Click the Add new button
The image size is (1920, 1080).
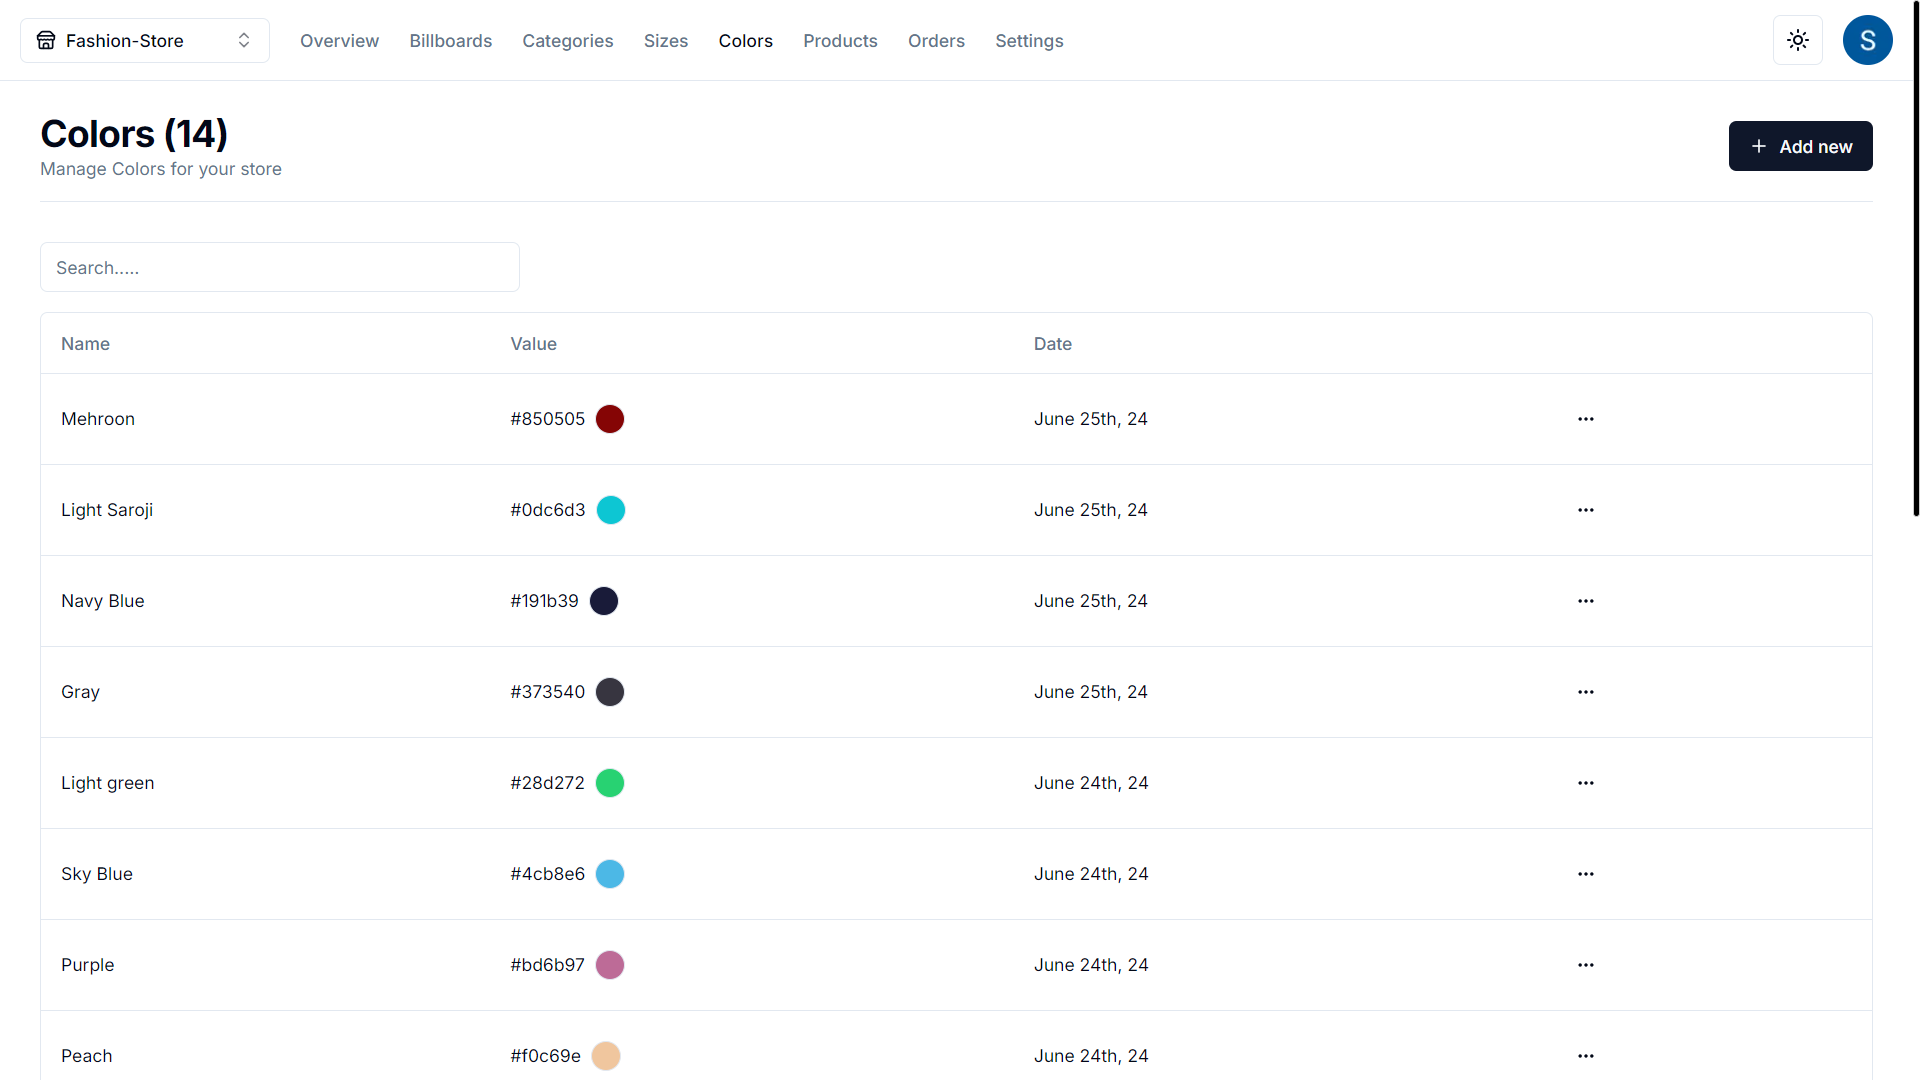[1801, 146]
